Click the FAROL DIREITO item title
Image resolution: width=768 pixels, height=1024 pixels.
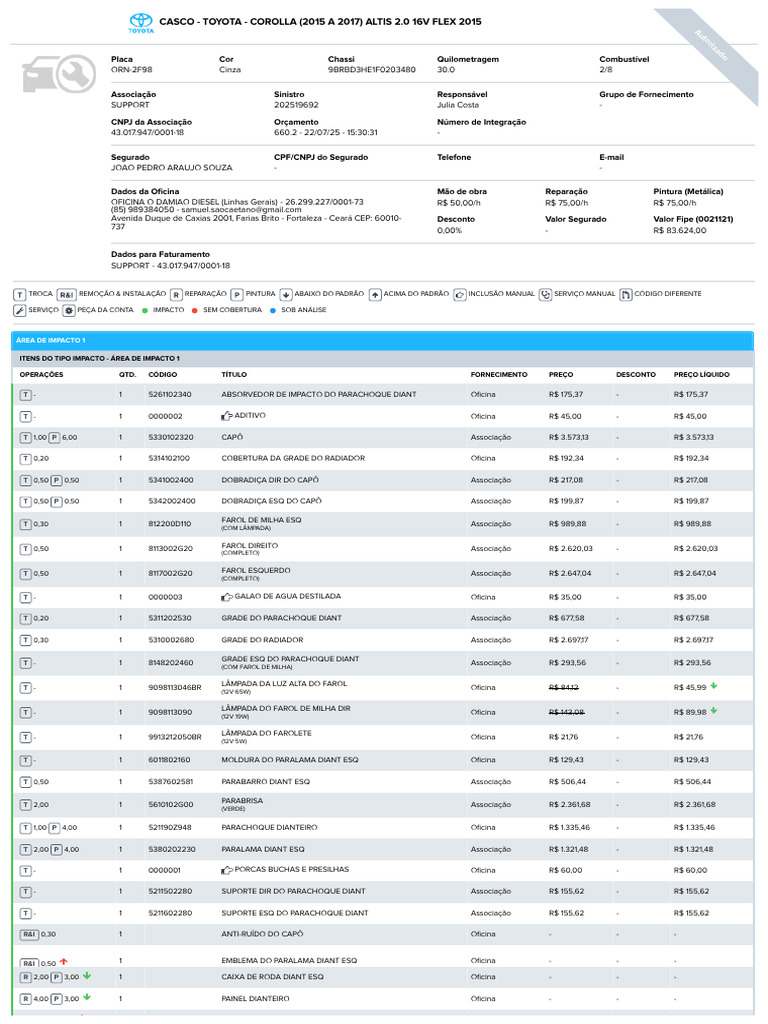pyautogui.click(x=249, y=546)
